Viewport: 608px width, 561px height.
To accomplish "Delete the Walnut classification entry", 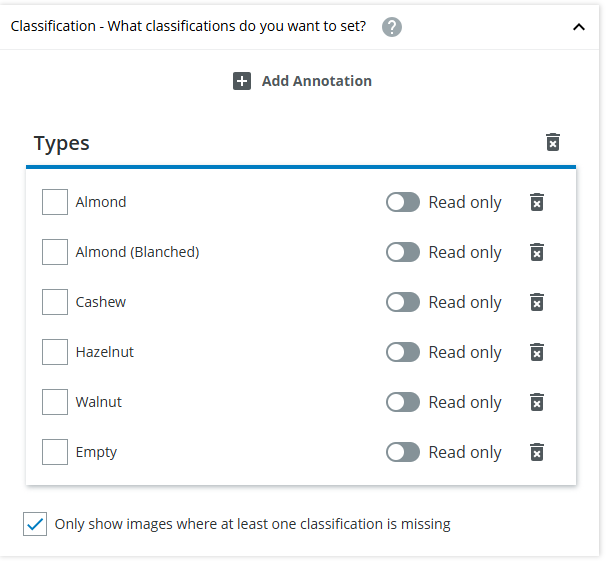I will pyautogui.click(x=537, y=402).
